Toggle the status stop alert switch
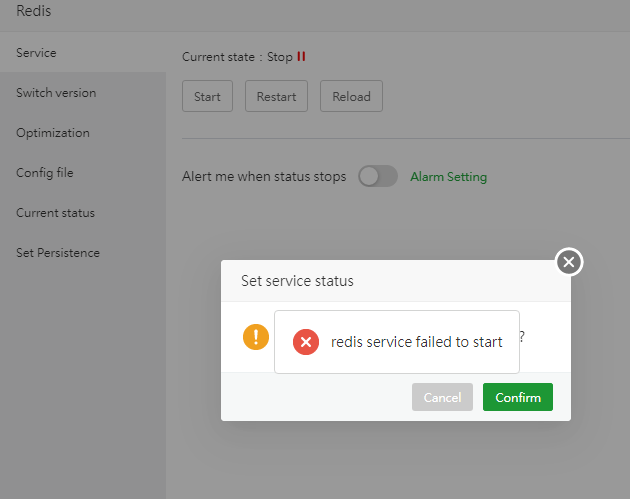 point(378,176)
